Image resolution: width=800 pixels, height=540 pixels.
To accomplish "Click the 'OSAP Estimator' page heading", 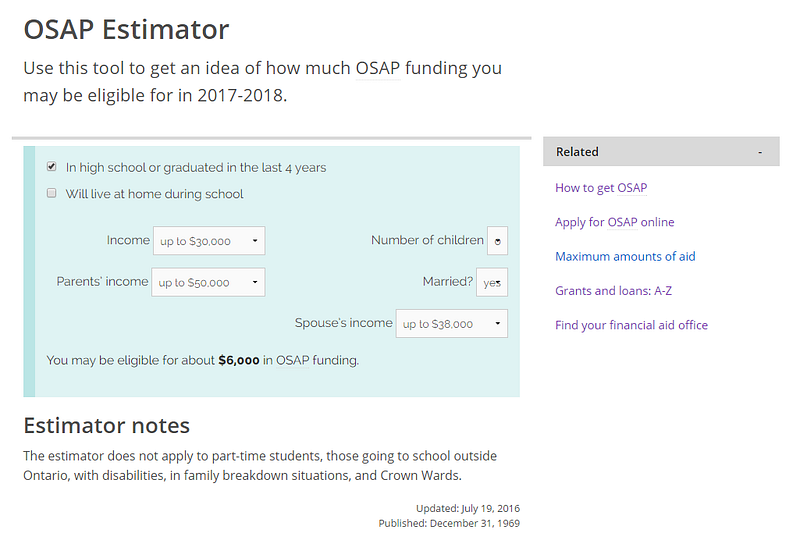I will tap(127, 29).
